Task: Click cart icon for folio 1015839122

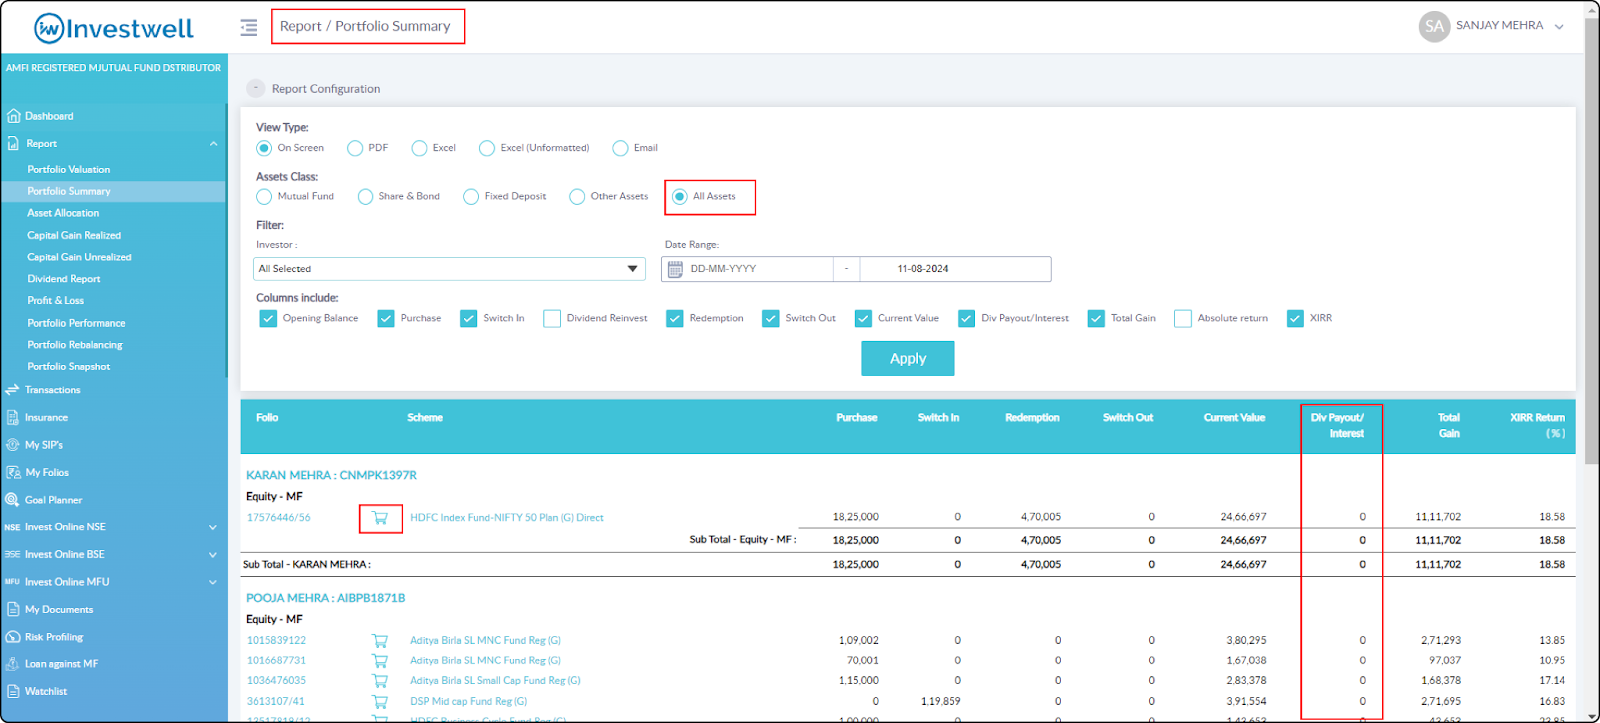Action: [x=380, y=641]
